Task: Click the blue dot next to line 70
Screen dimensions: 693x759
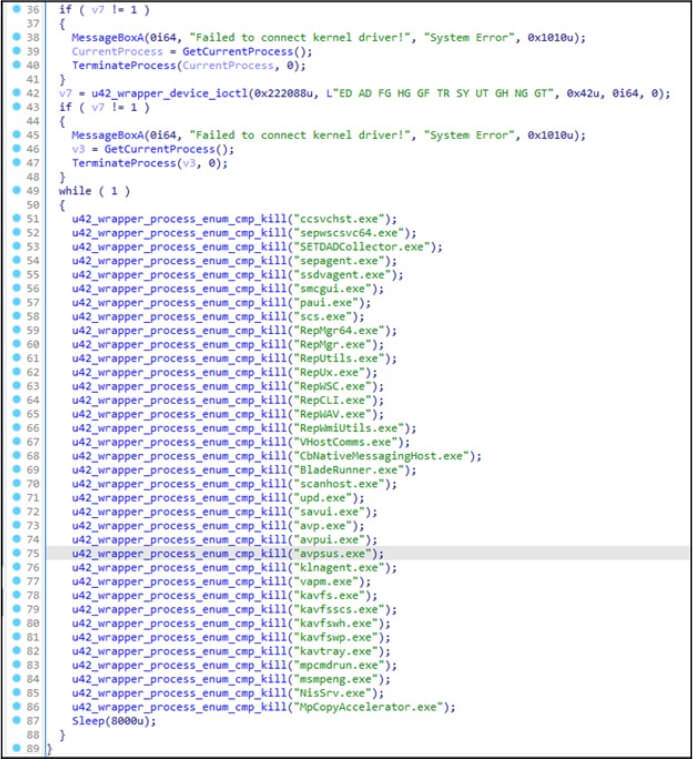Action: click(x=16, y=484)
